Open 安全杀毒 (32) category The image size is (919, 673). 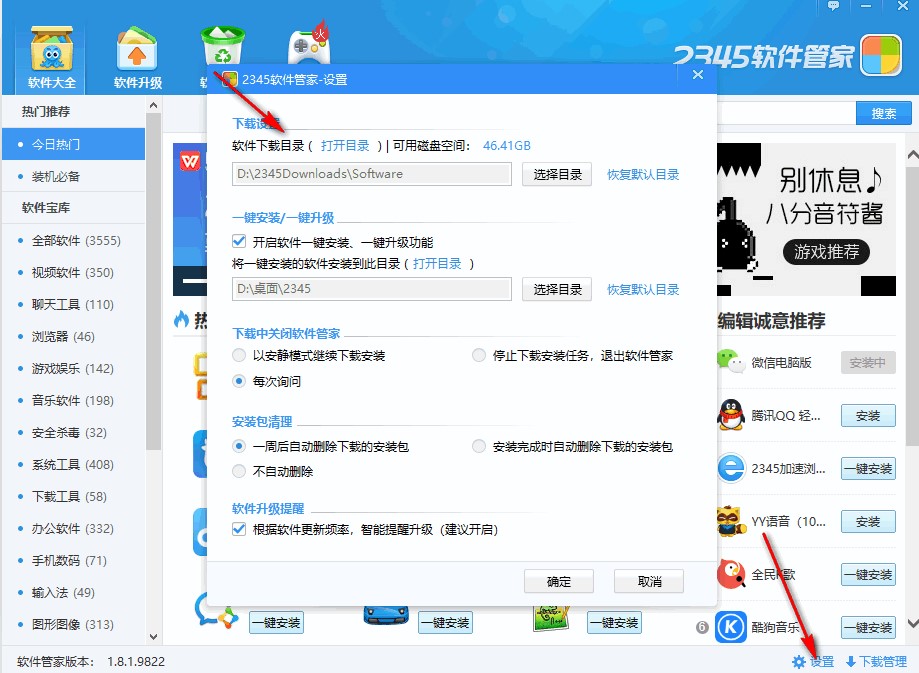point(73,433)
